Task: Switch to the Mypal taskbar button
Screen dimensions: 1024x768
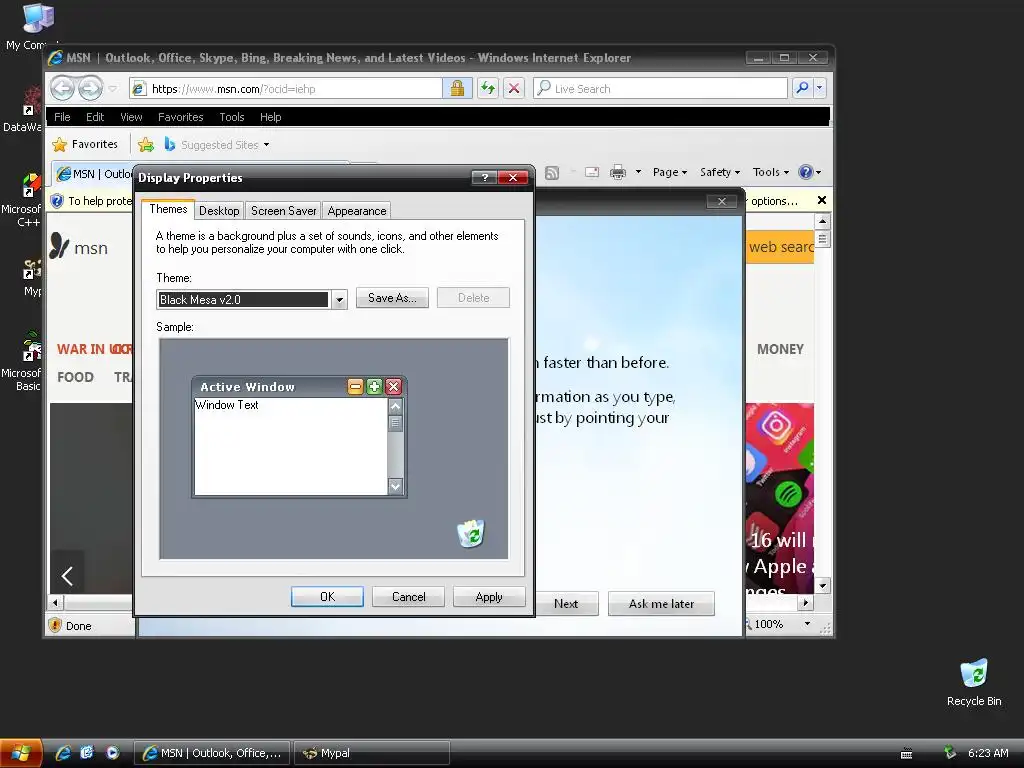Action: tap(372, 753)
